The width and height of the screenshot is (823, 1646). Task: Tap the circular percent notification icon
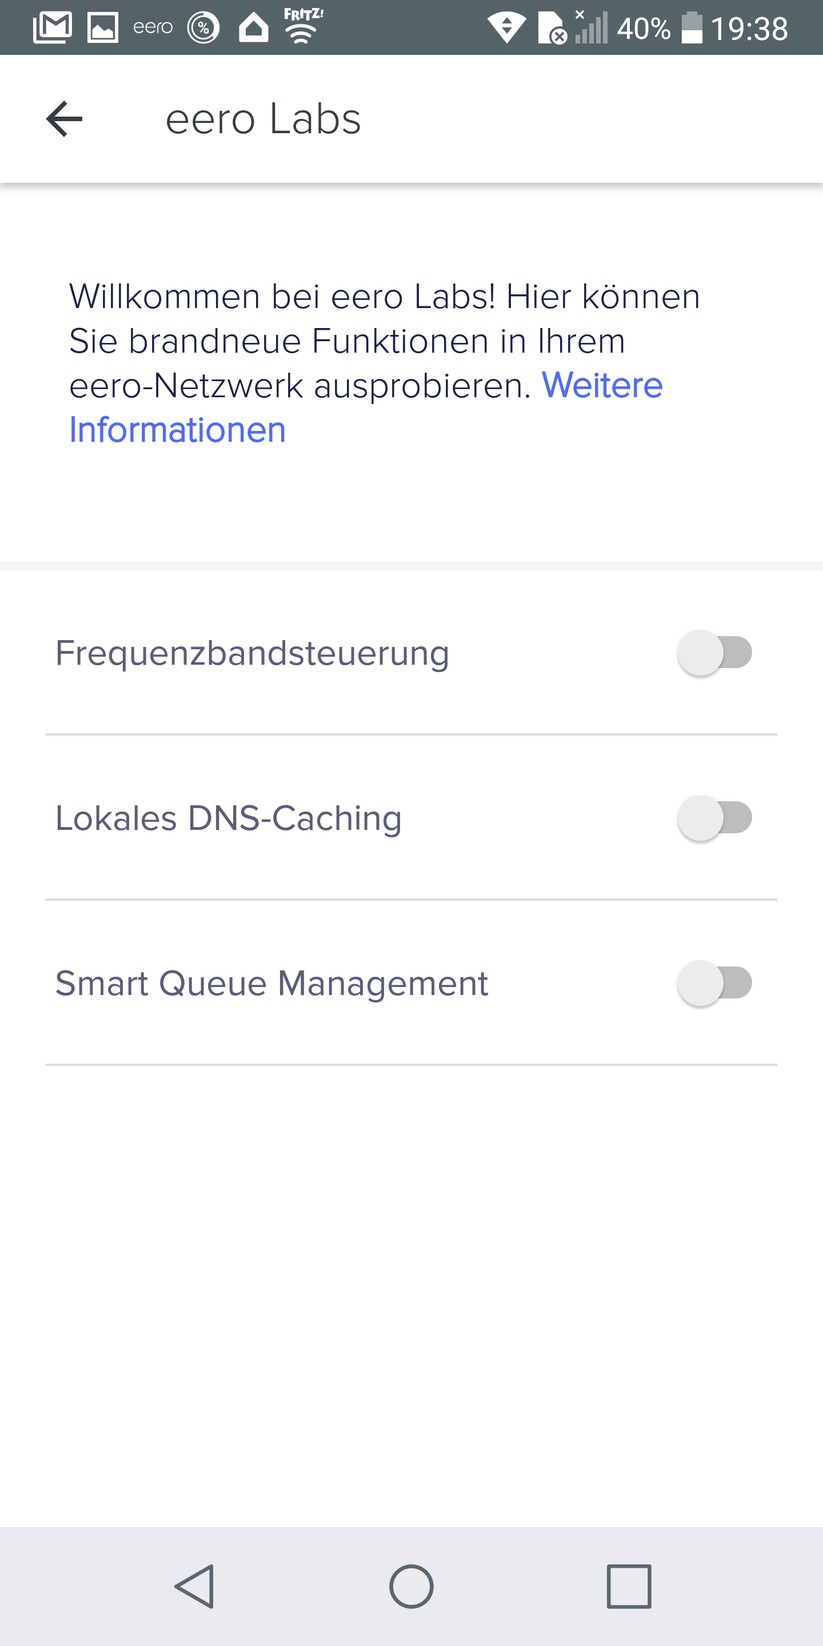[x=204, y=28]
